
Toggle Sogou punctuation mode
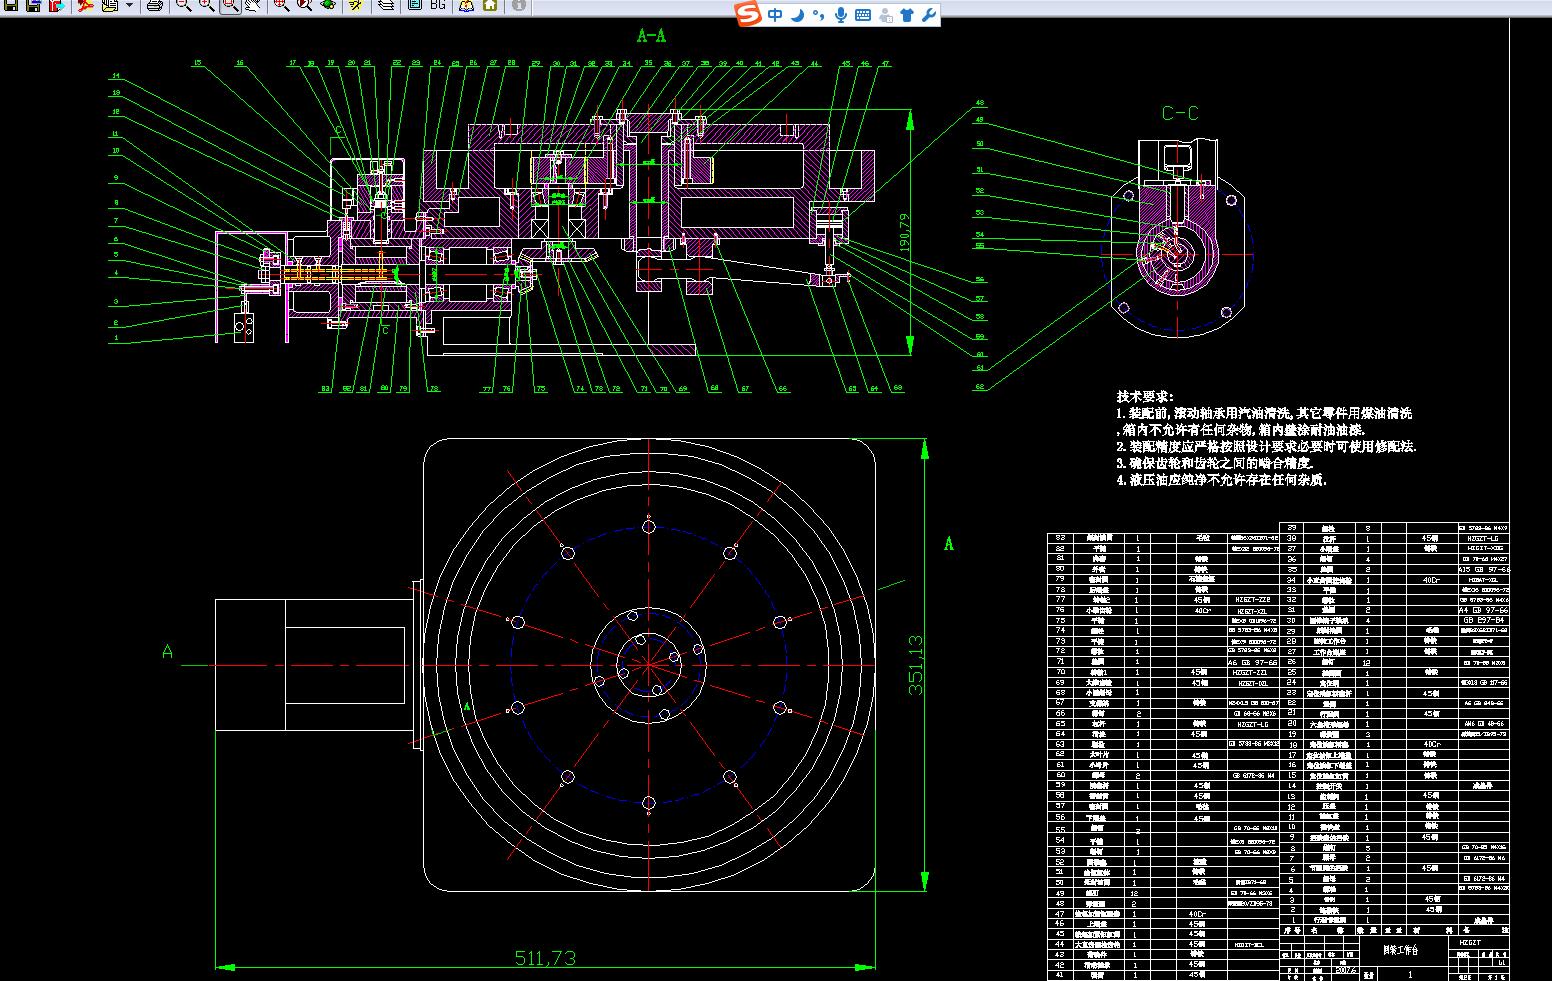[819, 14]
